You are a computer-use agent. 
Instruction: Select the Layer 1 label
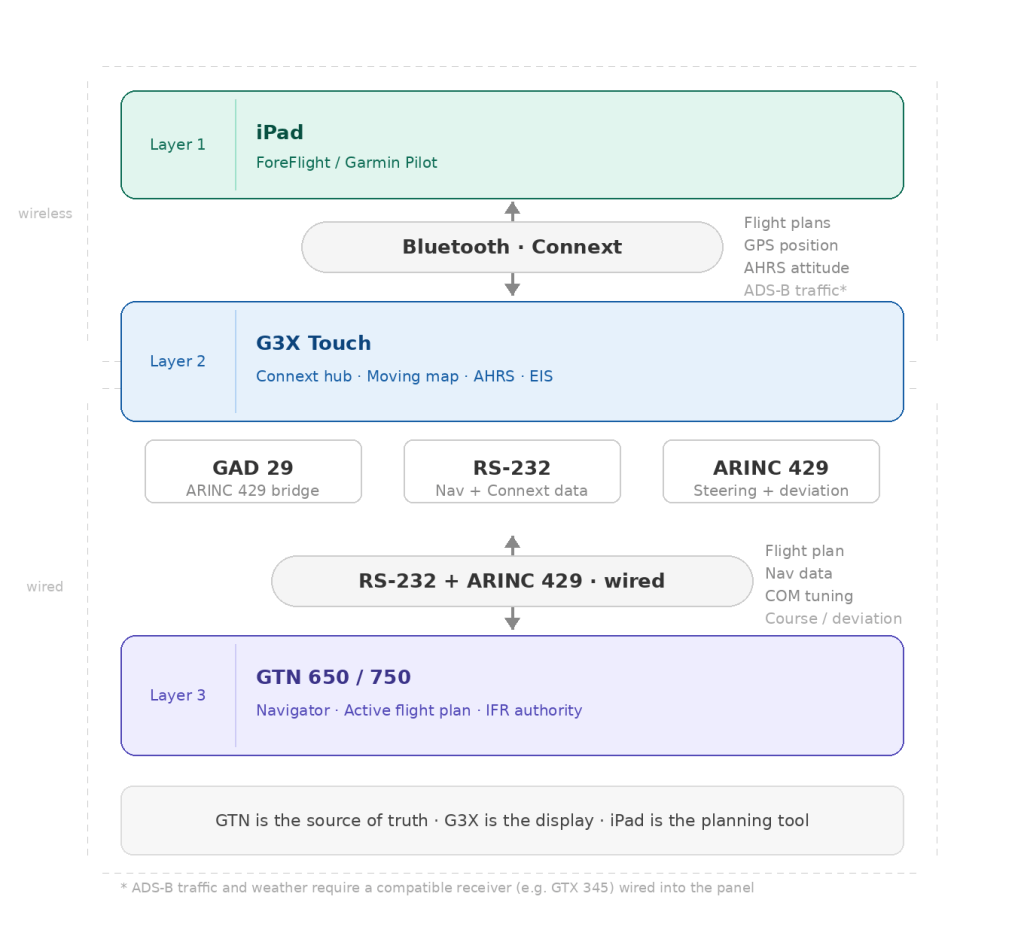coord(178,145)
